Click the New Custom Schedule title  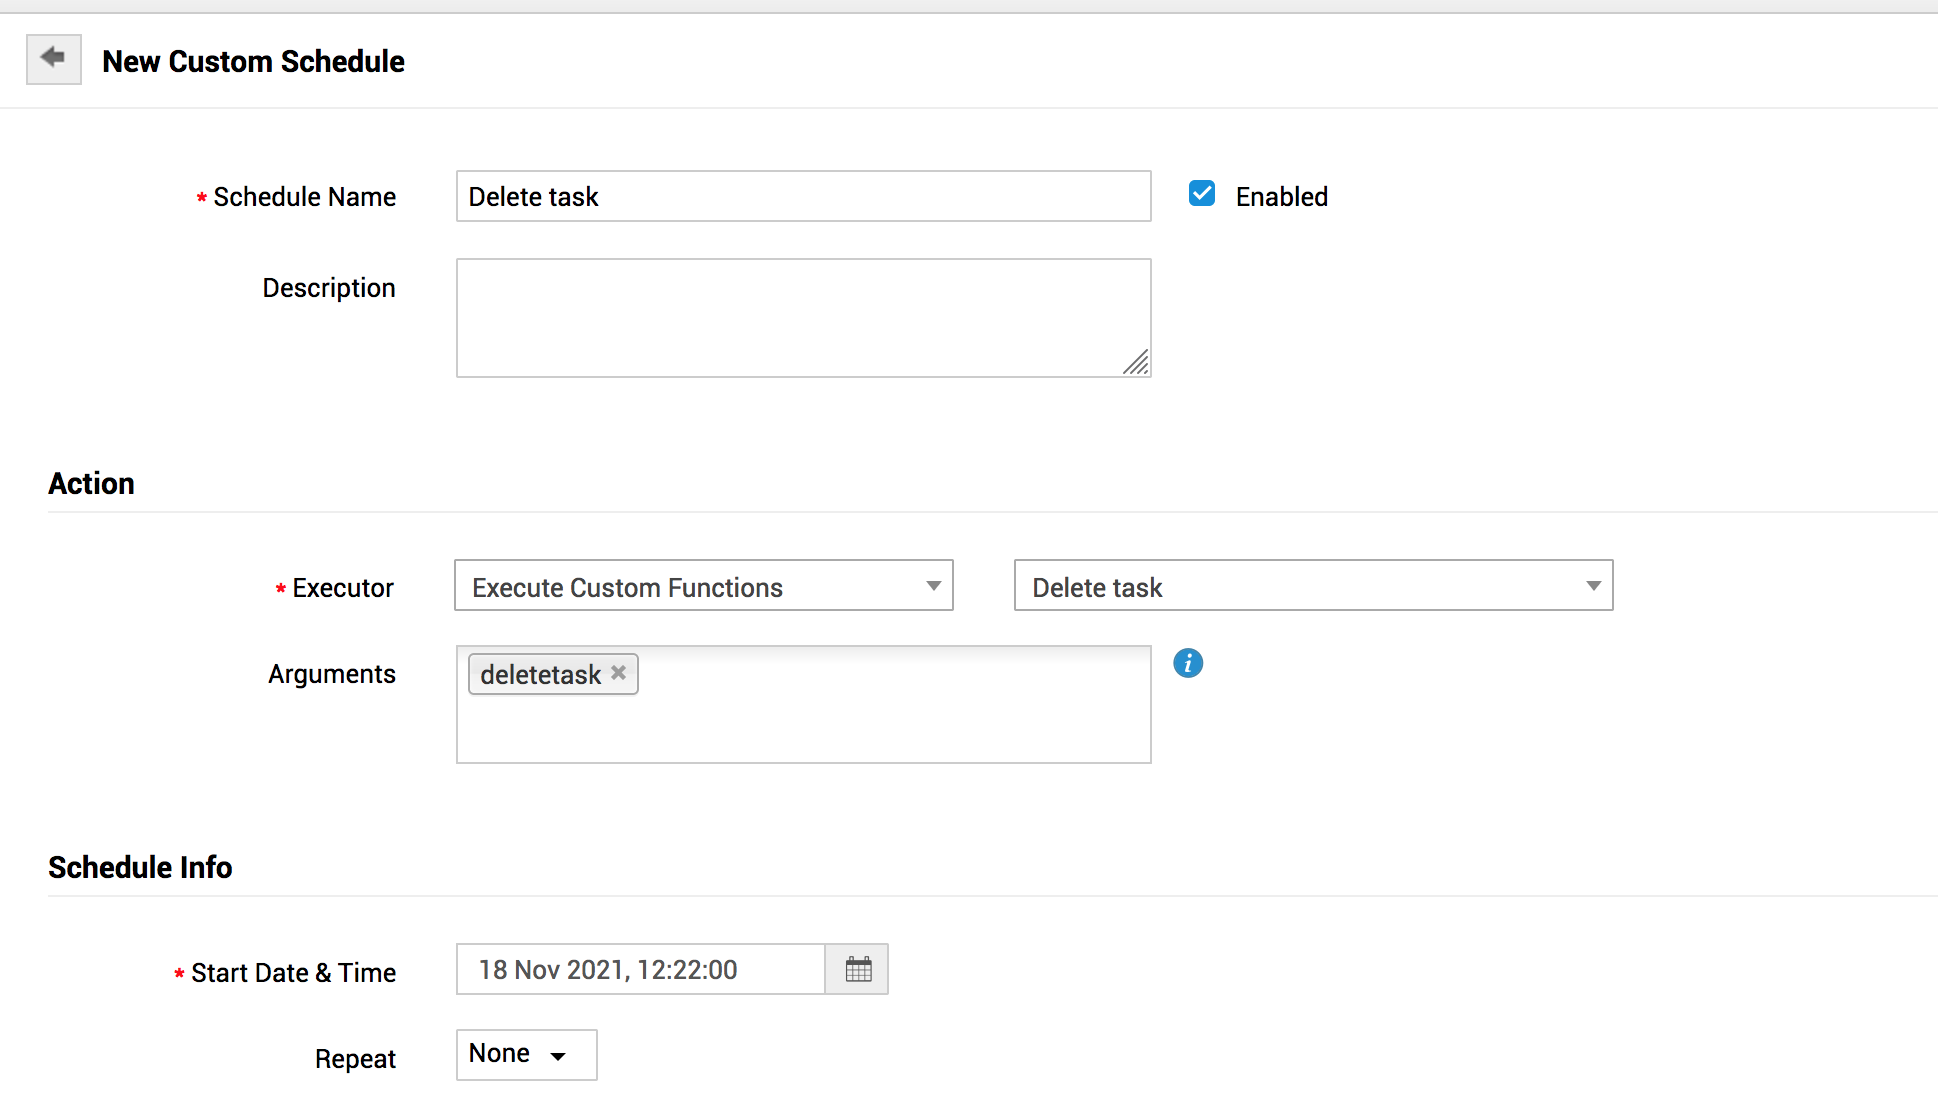[253, 61]
